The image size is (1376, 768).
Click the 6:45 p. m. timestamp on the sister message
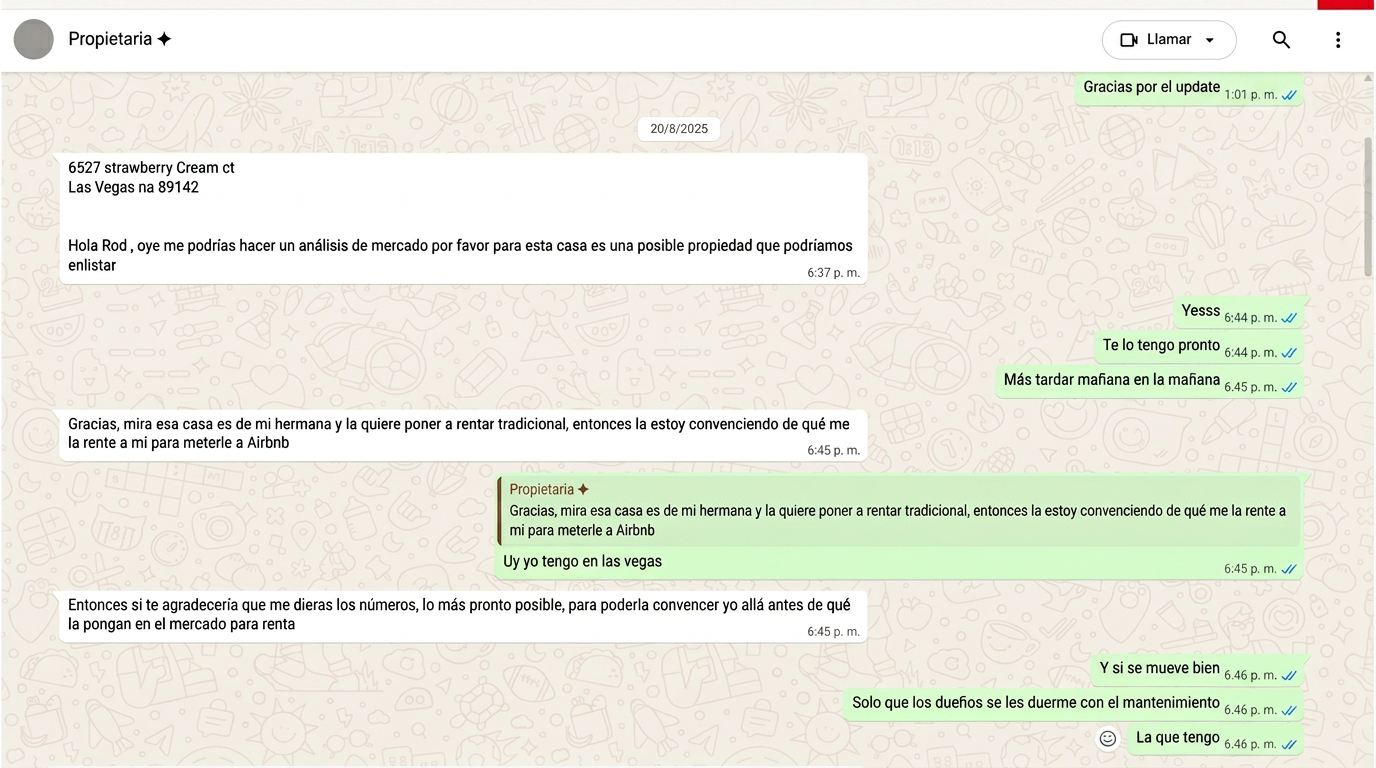[x=833, y=450]
